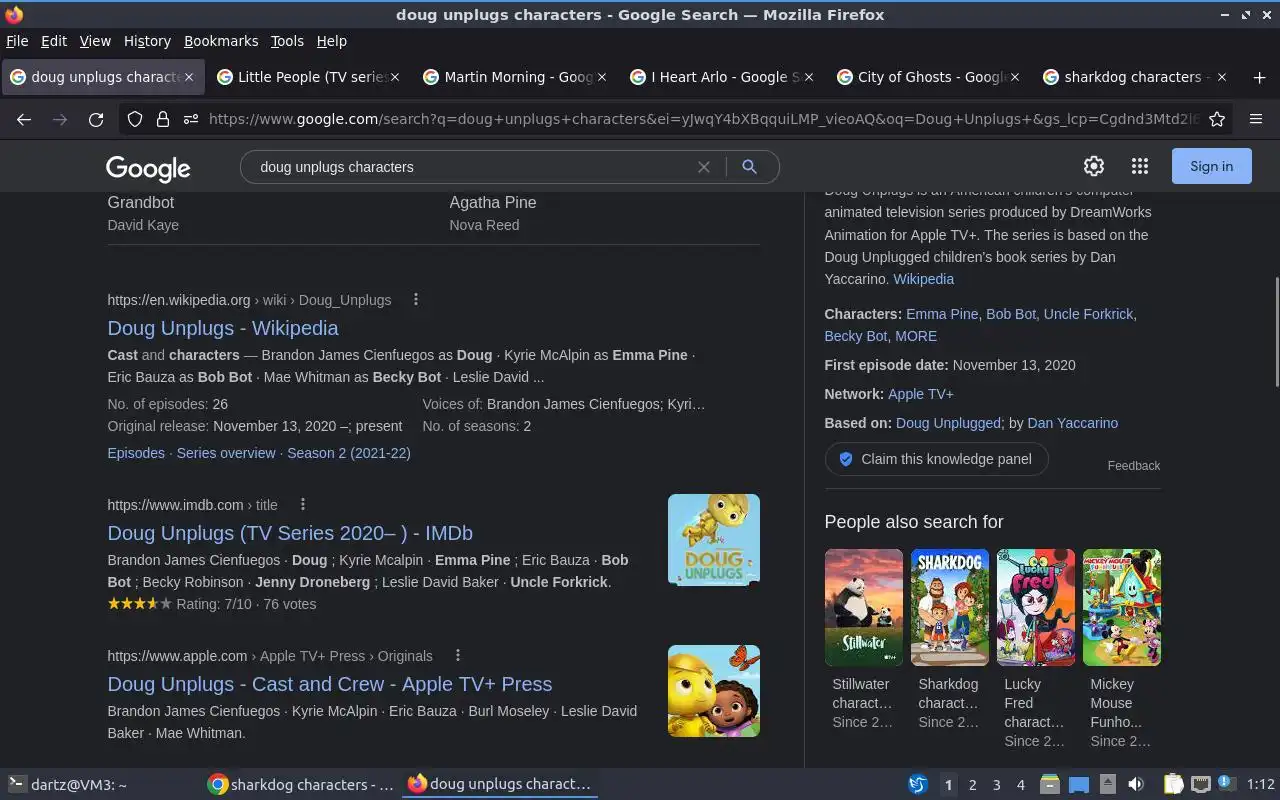Go to Google homepage logo
The width and height of the screenshot is (1280, 800).
click(148, 168)
